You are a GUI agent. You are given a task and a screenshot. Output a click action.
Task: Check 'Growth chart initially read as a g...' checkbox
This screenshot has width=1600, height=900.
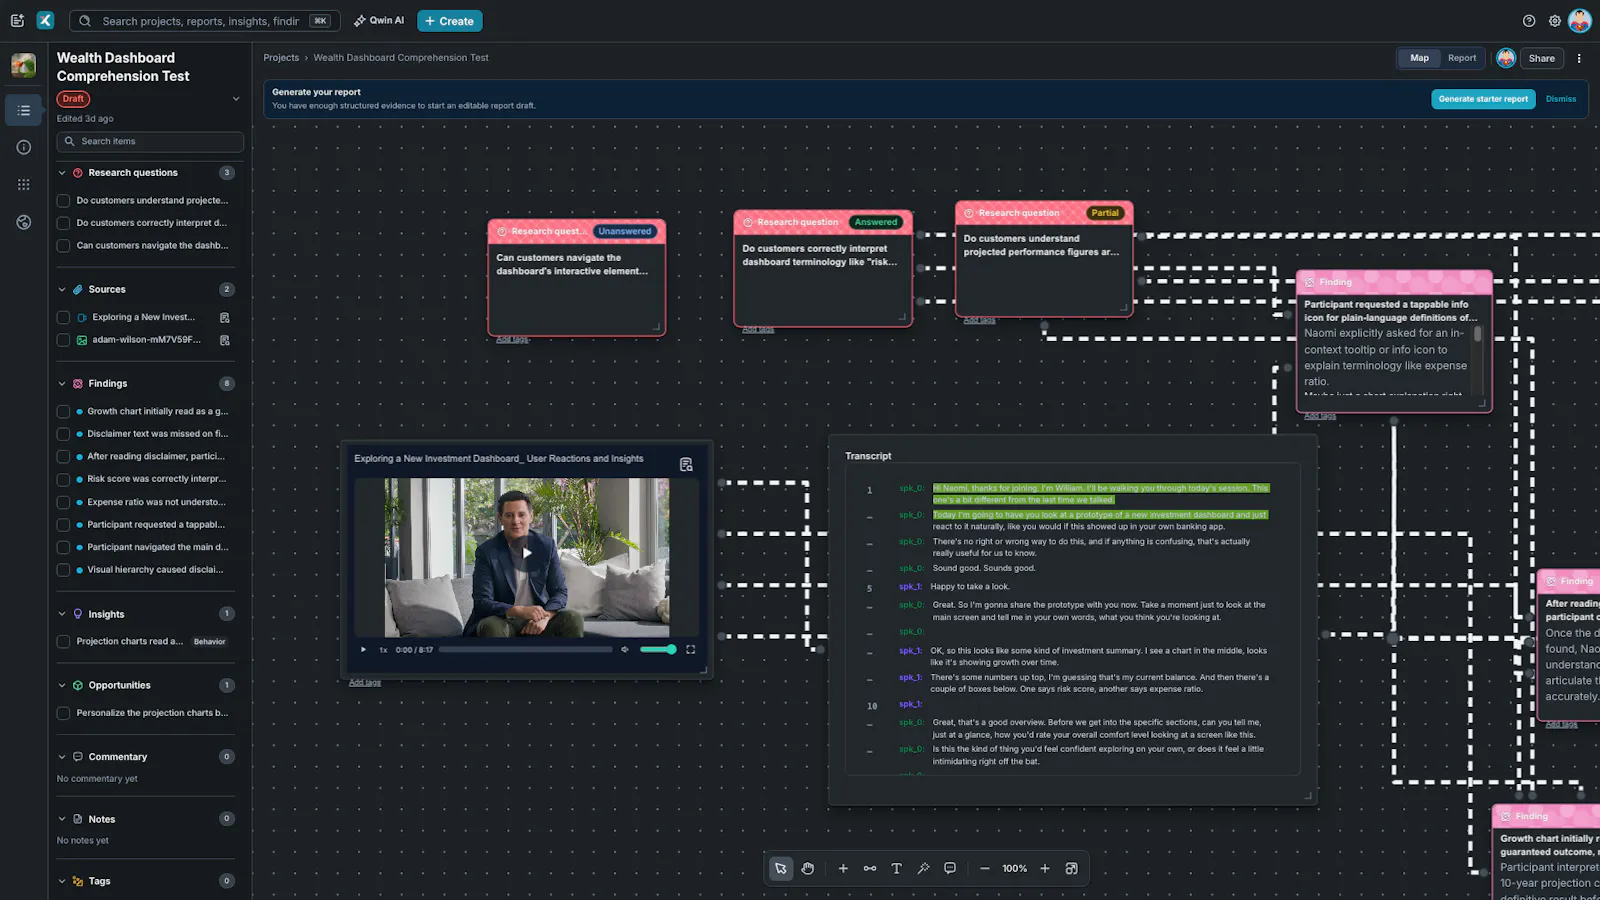(x=64, y=412)
